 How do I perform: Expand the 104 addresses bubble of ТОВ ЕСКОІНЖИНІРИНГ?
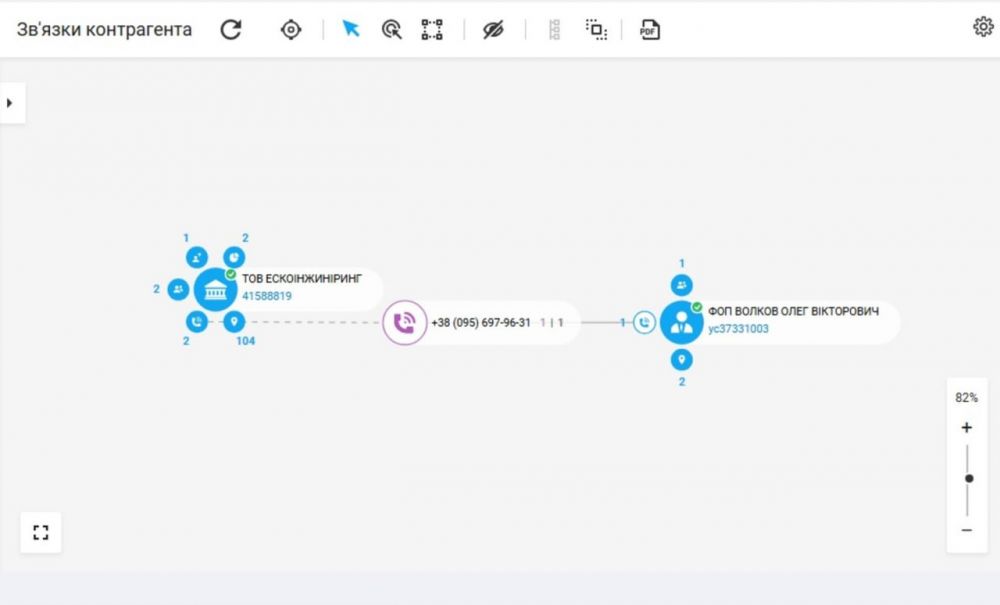[x=234, y=321]
